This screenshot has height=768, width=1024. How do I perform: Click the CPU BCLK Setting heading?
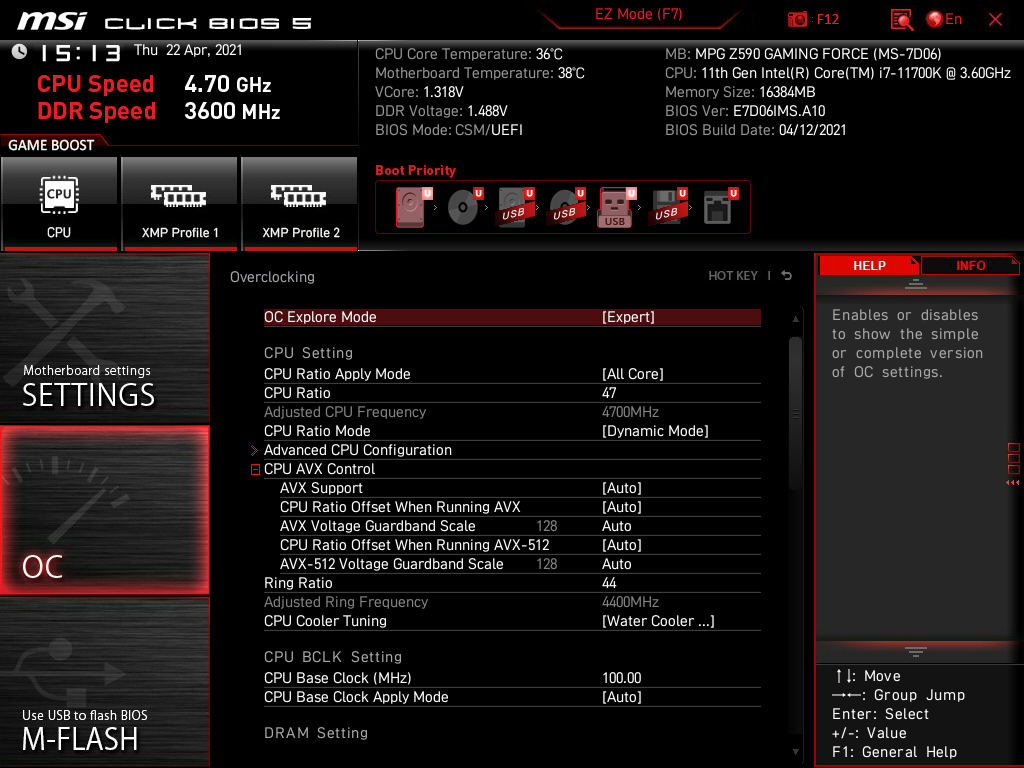click(333, 657)
